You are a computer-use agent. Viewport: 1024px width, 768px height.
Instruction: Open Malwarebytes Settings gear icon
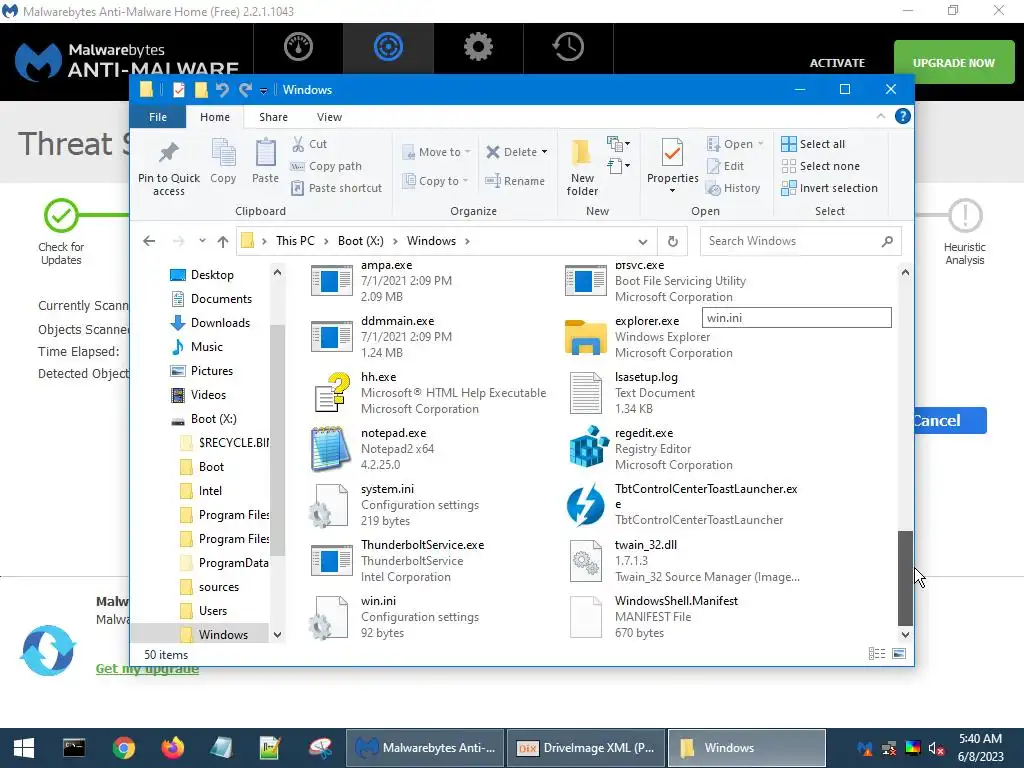478,47
